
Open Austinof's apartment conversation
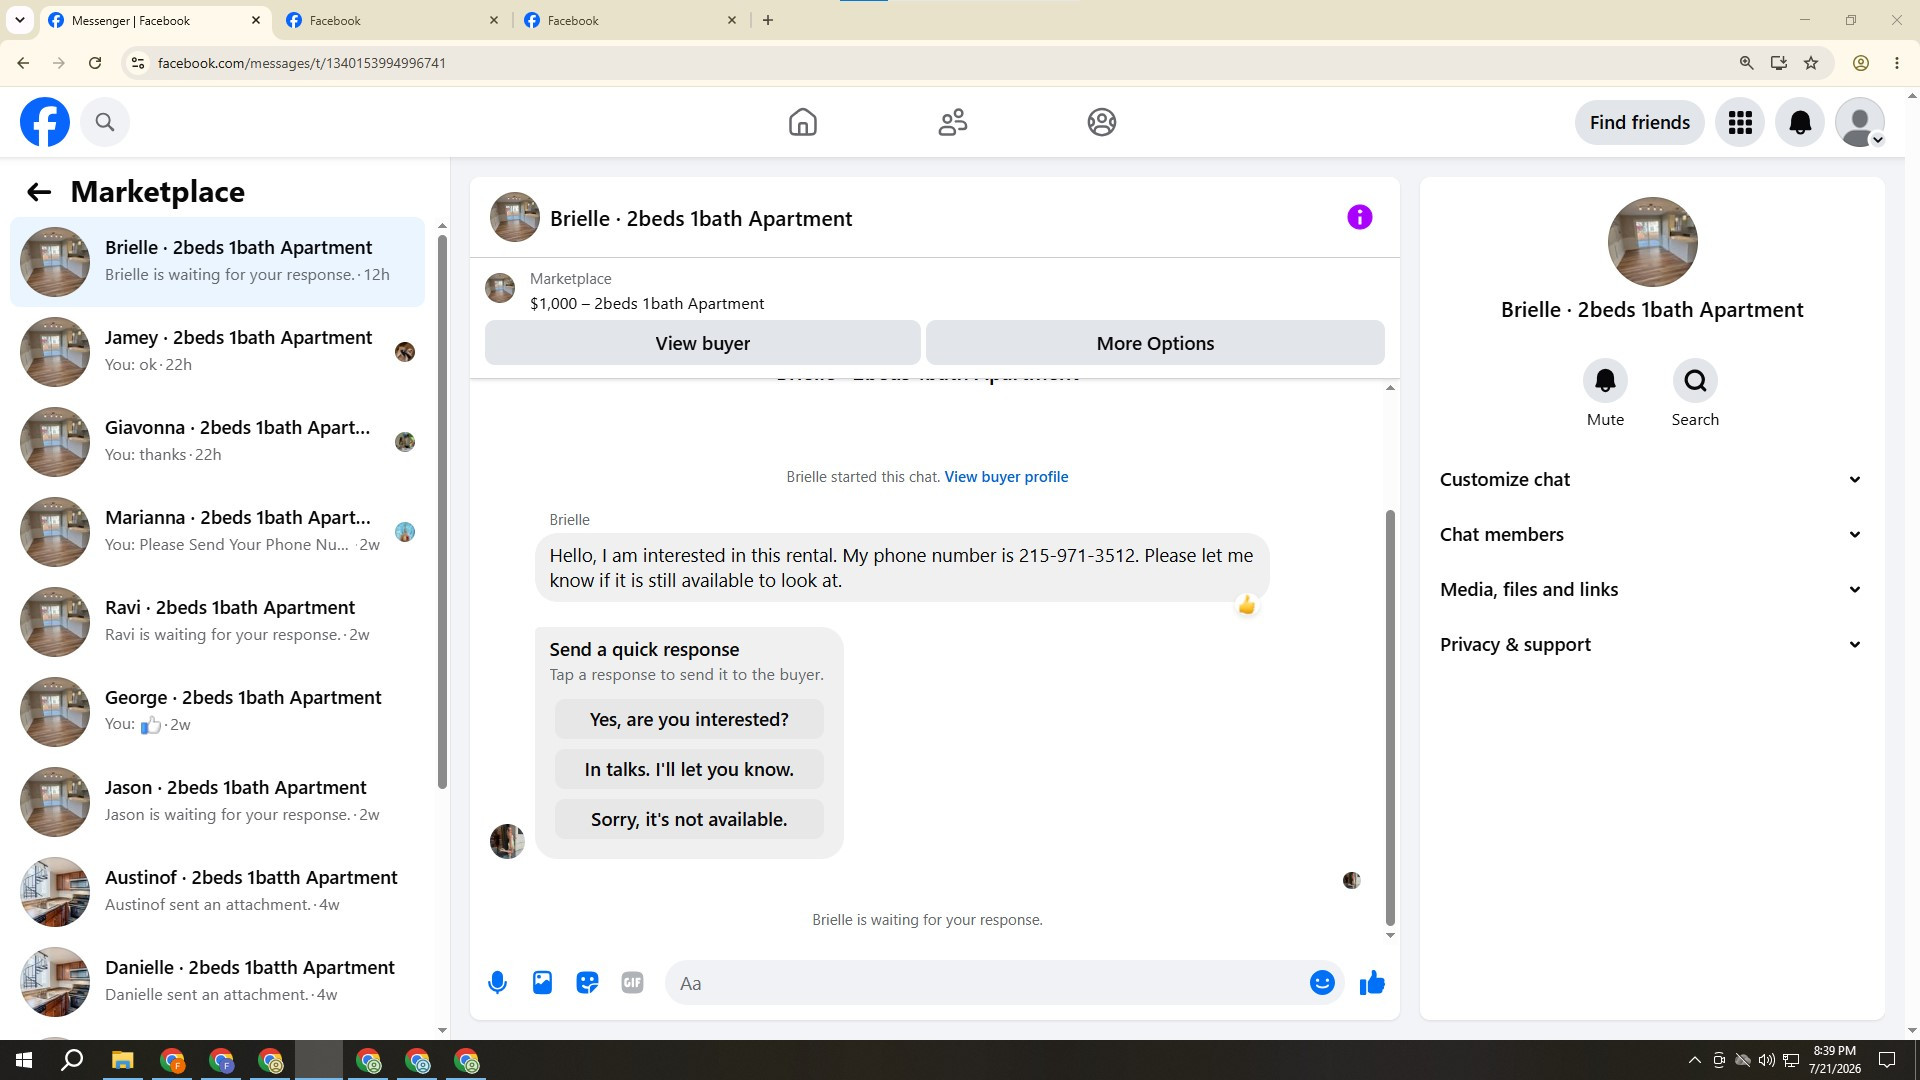217,891
